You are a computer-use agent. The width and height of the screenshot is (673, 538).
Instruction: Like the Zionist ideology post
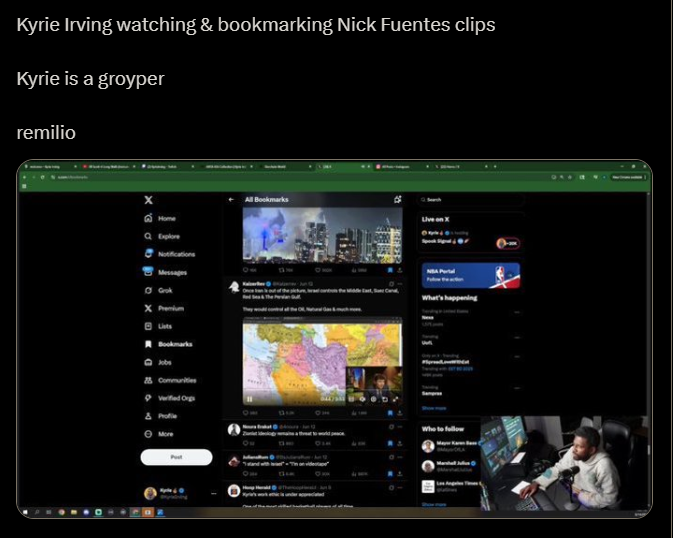pos(324,444)
